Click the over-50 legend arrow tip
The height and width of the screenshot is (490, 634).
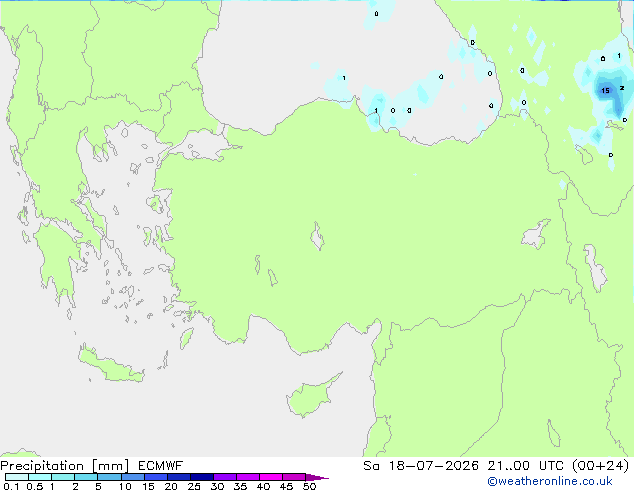tap(317, 477)
